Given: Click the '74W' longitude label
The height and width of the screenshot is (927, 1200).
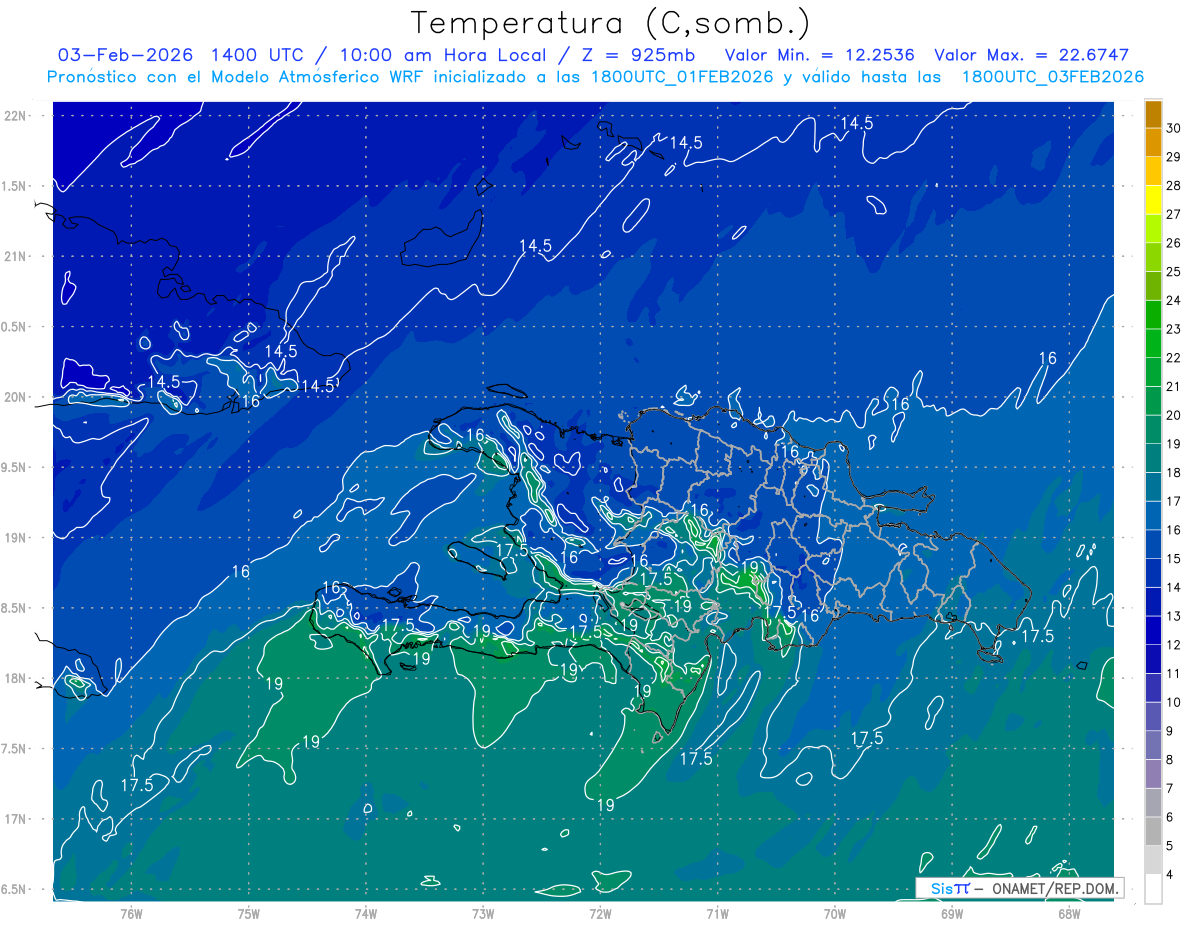Looking at the screenshot, I should click(x=366, y=913).
